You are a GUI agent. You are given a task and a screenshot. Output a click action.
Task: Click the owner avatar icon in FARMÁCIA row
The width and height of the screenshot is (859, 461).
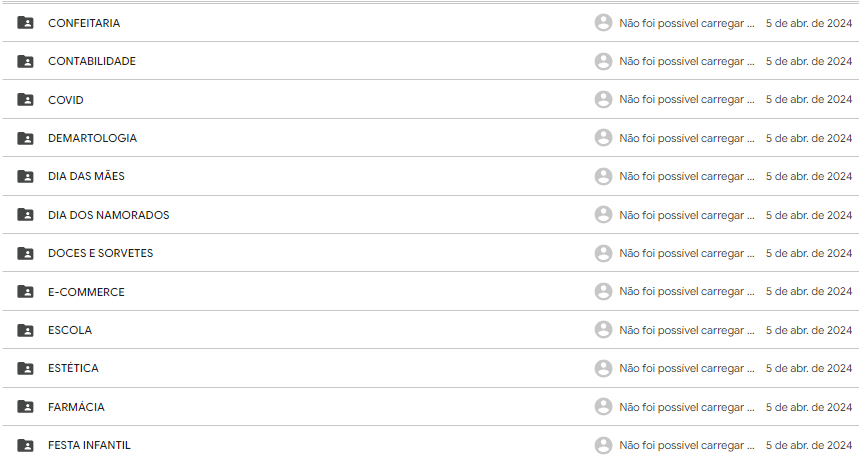click(x=603, y=407)
